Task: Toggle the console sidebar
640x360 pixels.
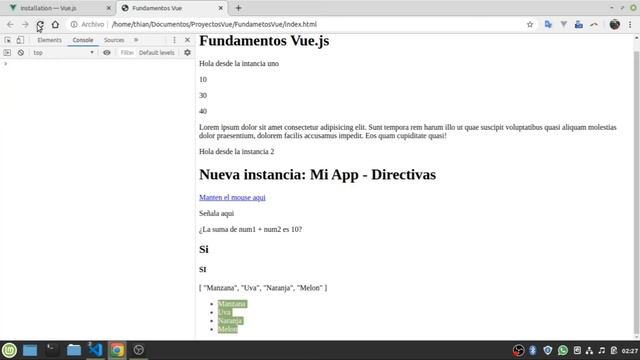Action: pyautogui.click(x=7, y=53)
